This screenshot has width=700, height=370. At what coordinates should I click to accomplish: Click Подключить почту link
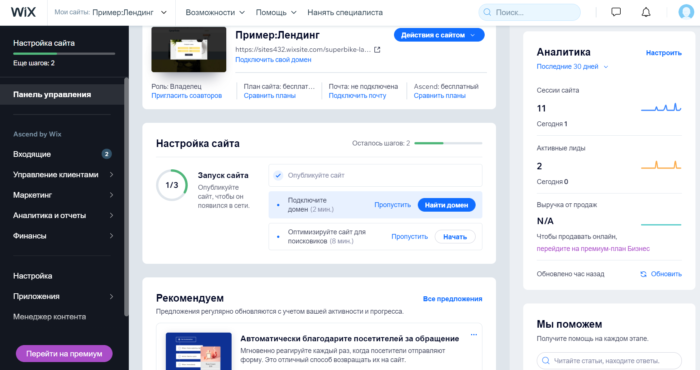(357, 96)
